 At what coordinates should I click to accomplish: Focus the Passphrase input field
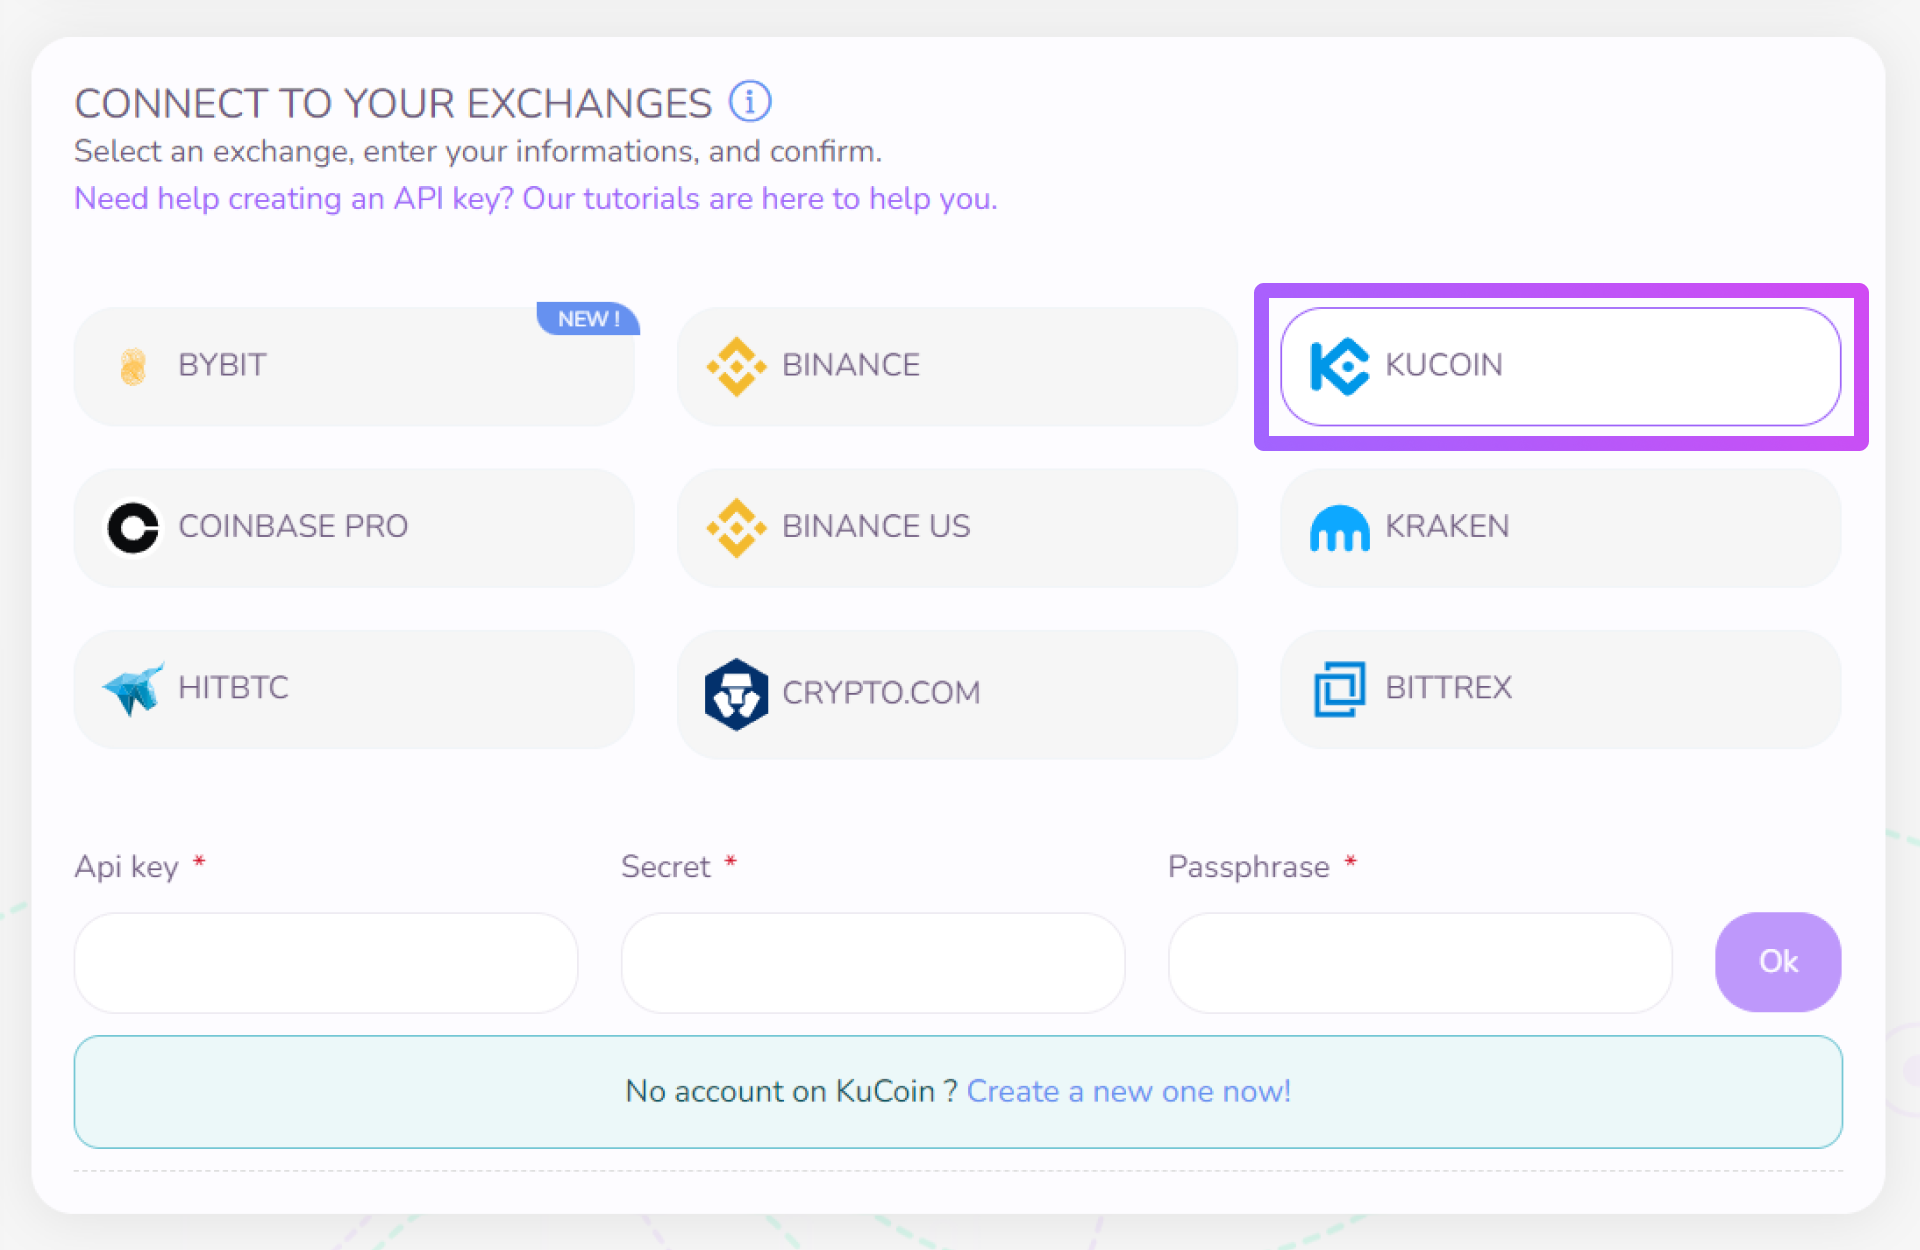1420,962
